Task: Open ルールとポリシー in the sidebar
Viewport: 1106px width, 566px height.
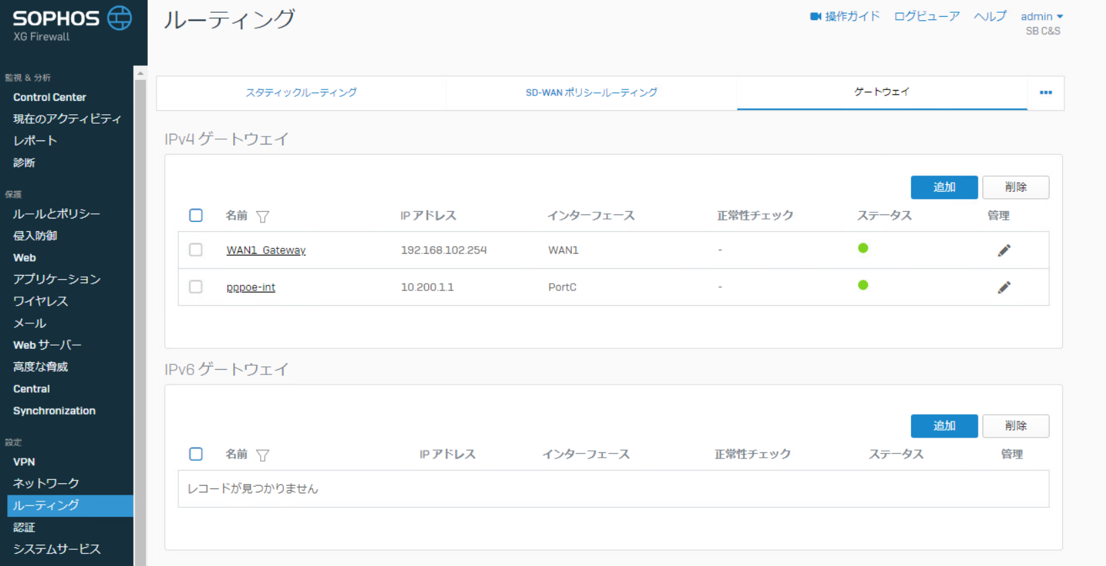Action: tap(56, 214)
